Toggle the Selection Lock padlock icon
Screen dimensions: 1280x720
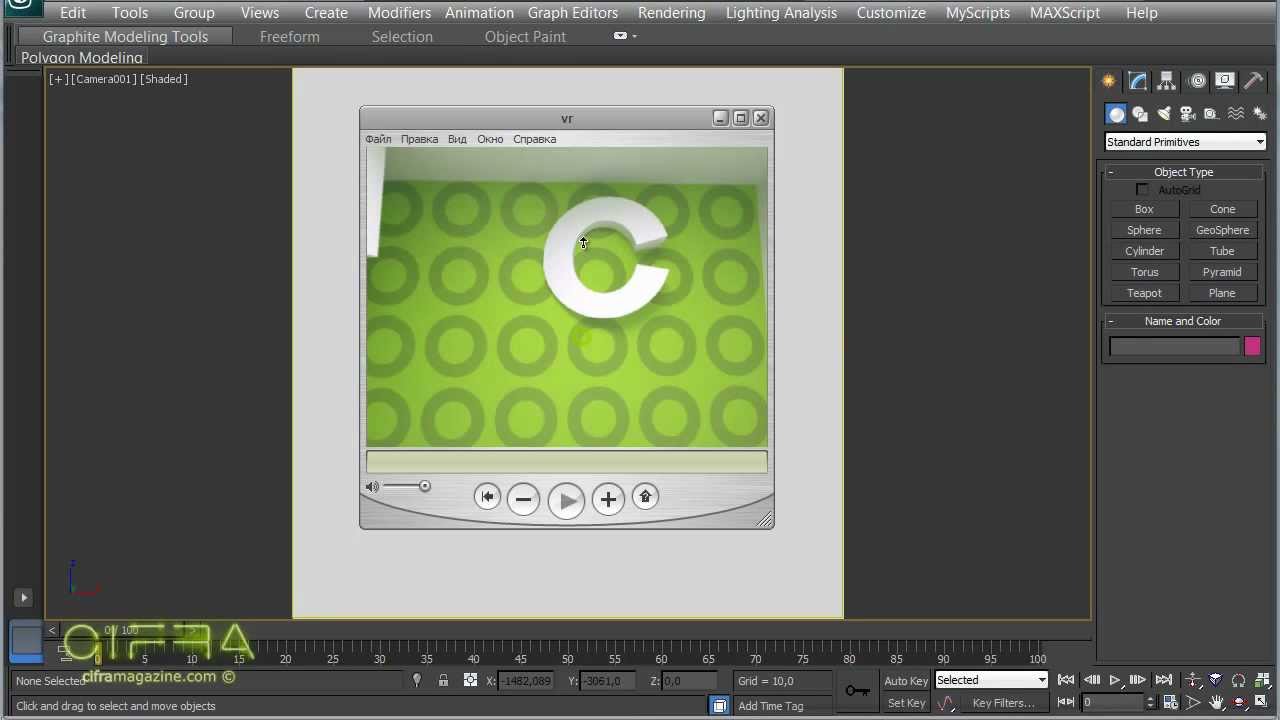coord(443,680)
